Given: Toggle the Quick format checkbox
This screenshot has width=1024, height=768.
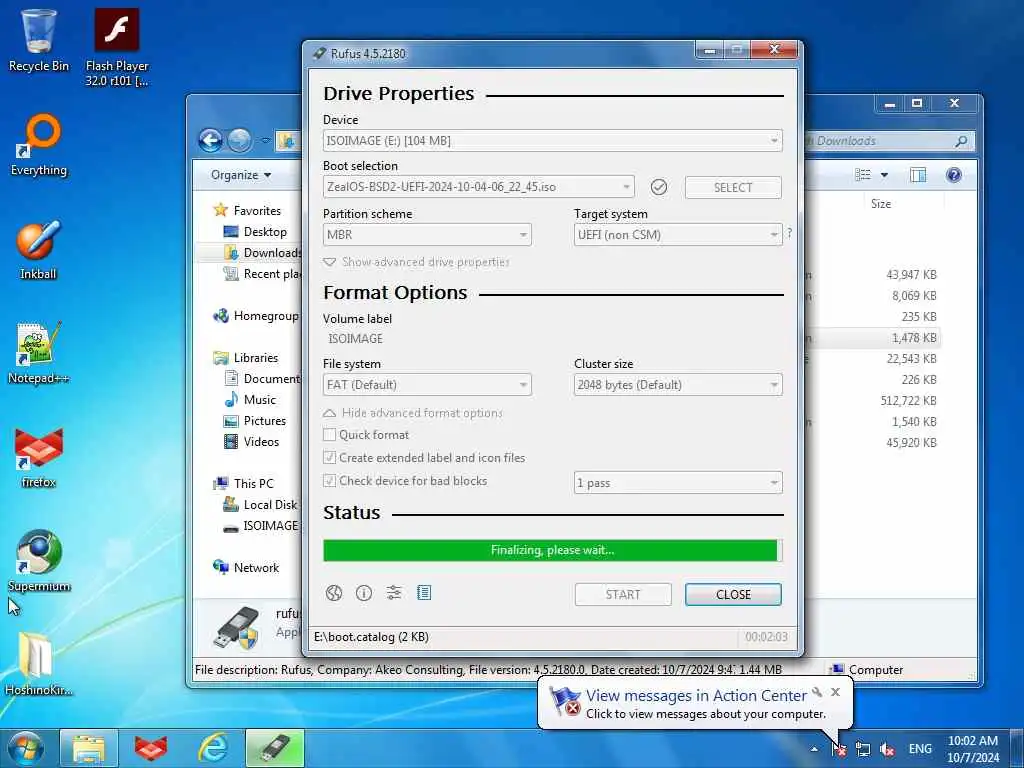Looking at the screenshot, I should click(330, 435).
